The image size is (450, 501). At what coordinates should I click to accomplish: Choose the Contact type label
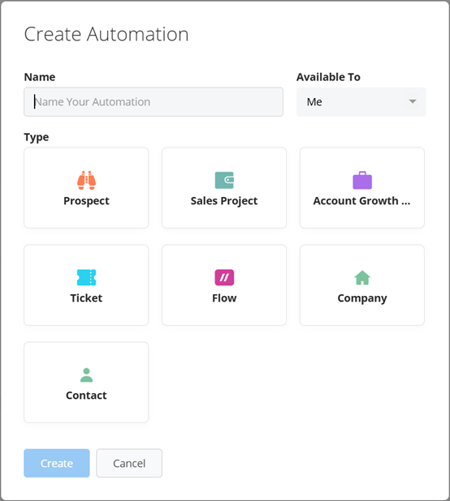(x=86, y=395)
